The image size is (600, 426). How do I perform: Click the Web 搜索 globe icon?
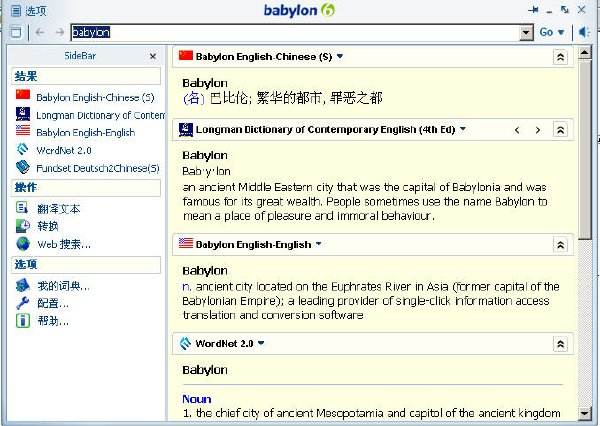click(x=23, y=243)
